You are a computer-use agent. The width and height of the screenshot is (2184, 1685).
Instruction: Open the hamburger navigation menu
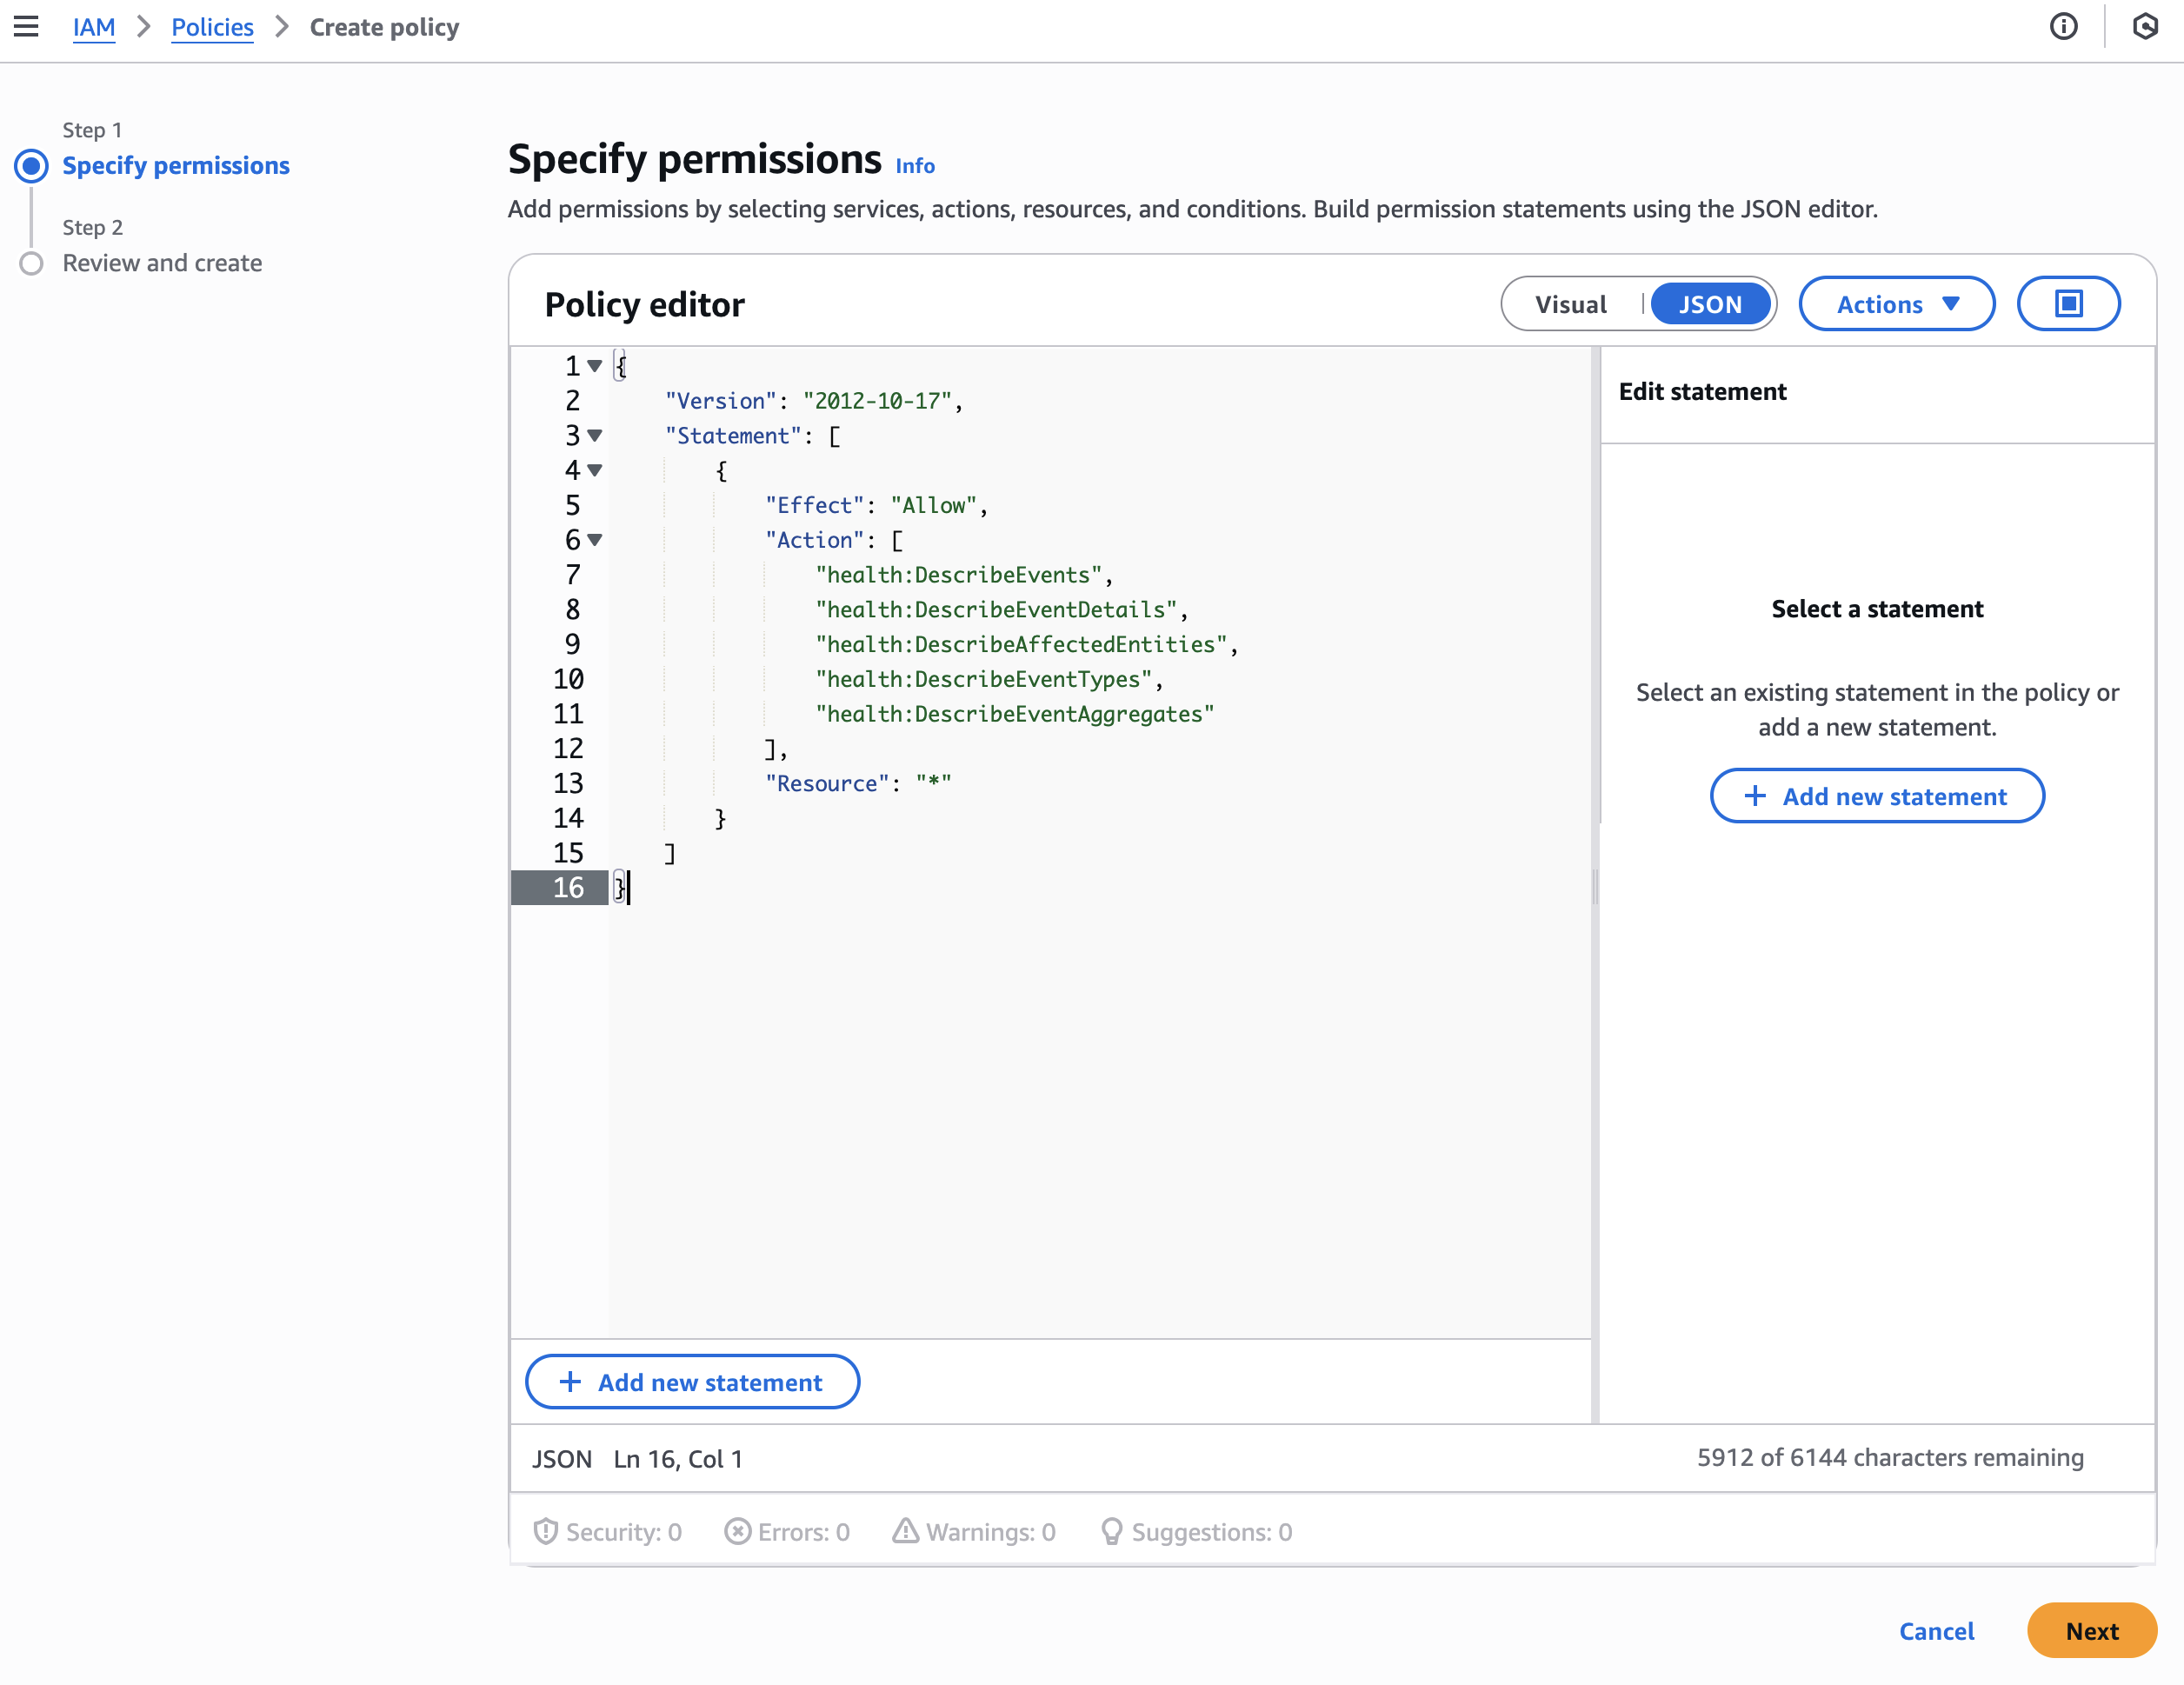26,27
